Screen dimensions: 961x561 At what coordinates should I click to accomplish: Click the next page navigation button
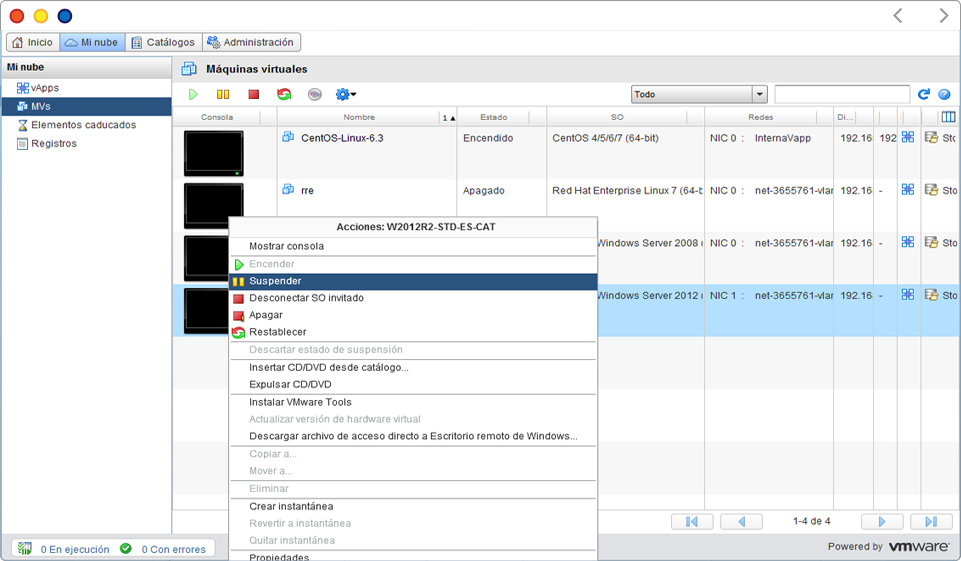(881, 522)
